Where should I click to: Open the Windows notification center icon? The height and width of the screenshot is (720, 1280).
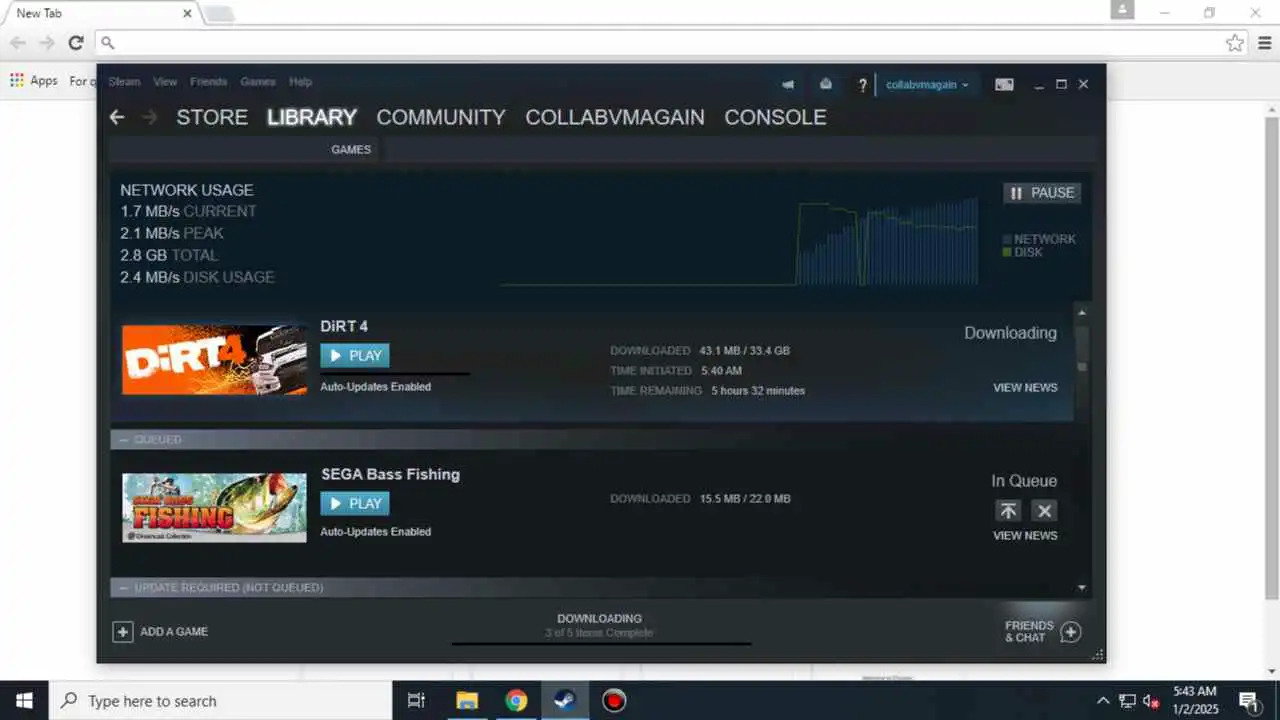tap(1248, 701)
